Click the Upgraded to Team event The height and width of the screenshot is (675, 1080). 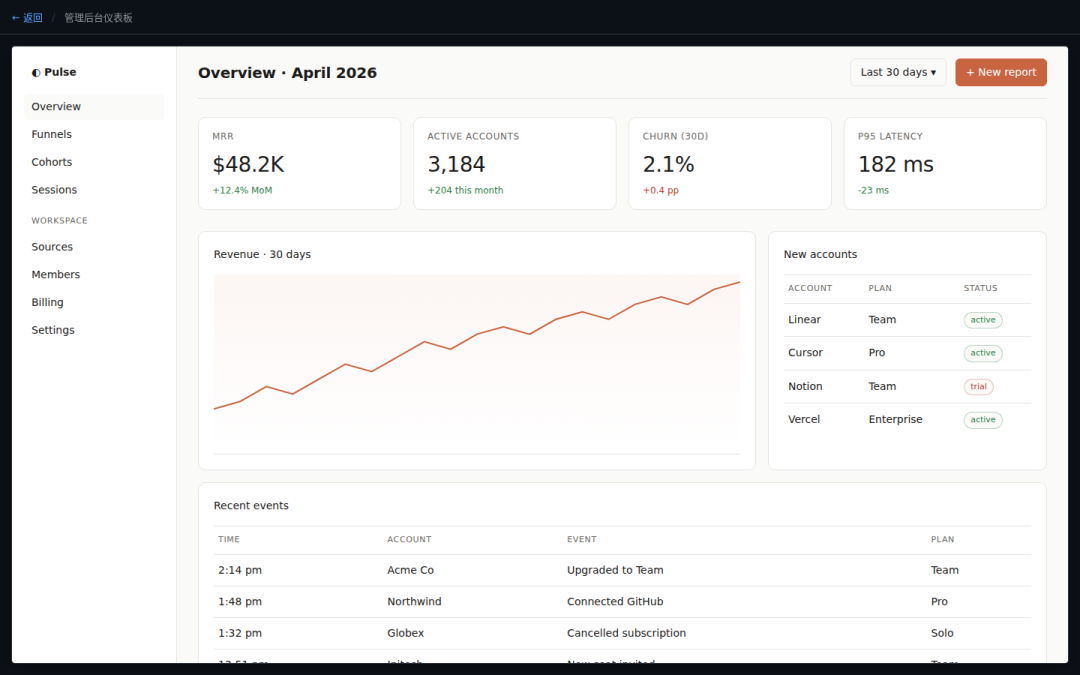615,570
